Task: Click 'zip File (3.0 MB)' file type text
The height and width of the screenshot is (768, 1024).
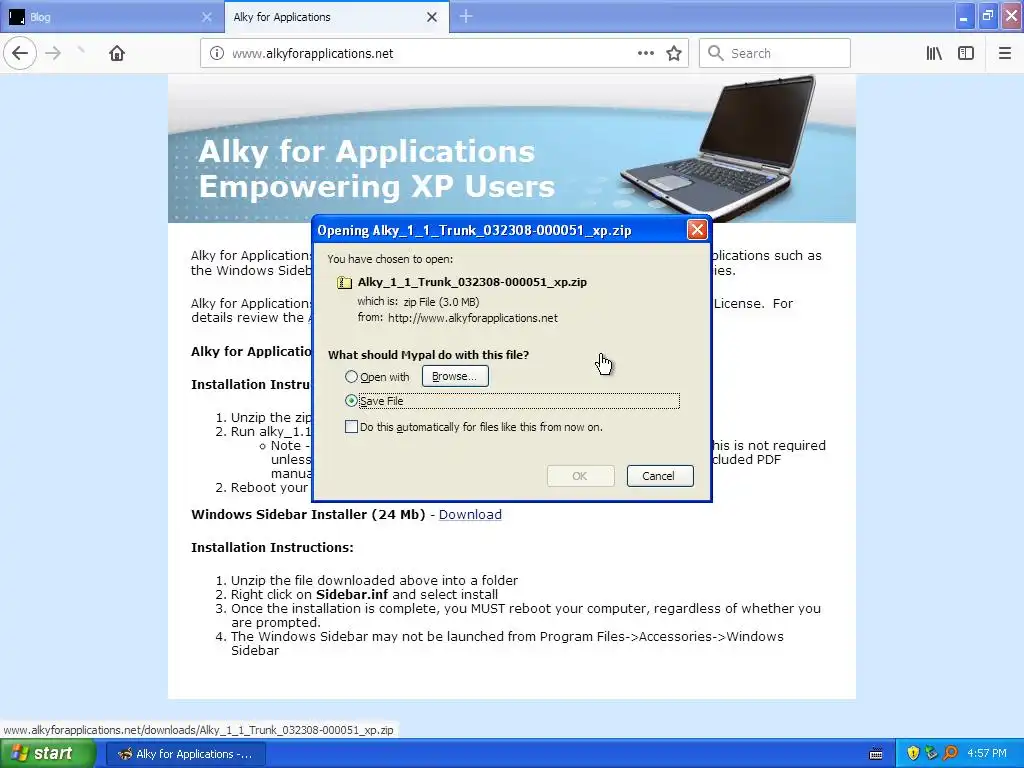Action: pos(441,302)
